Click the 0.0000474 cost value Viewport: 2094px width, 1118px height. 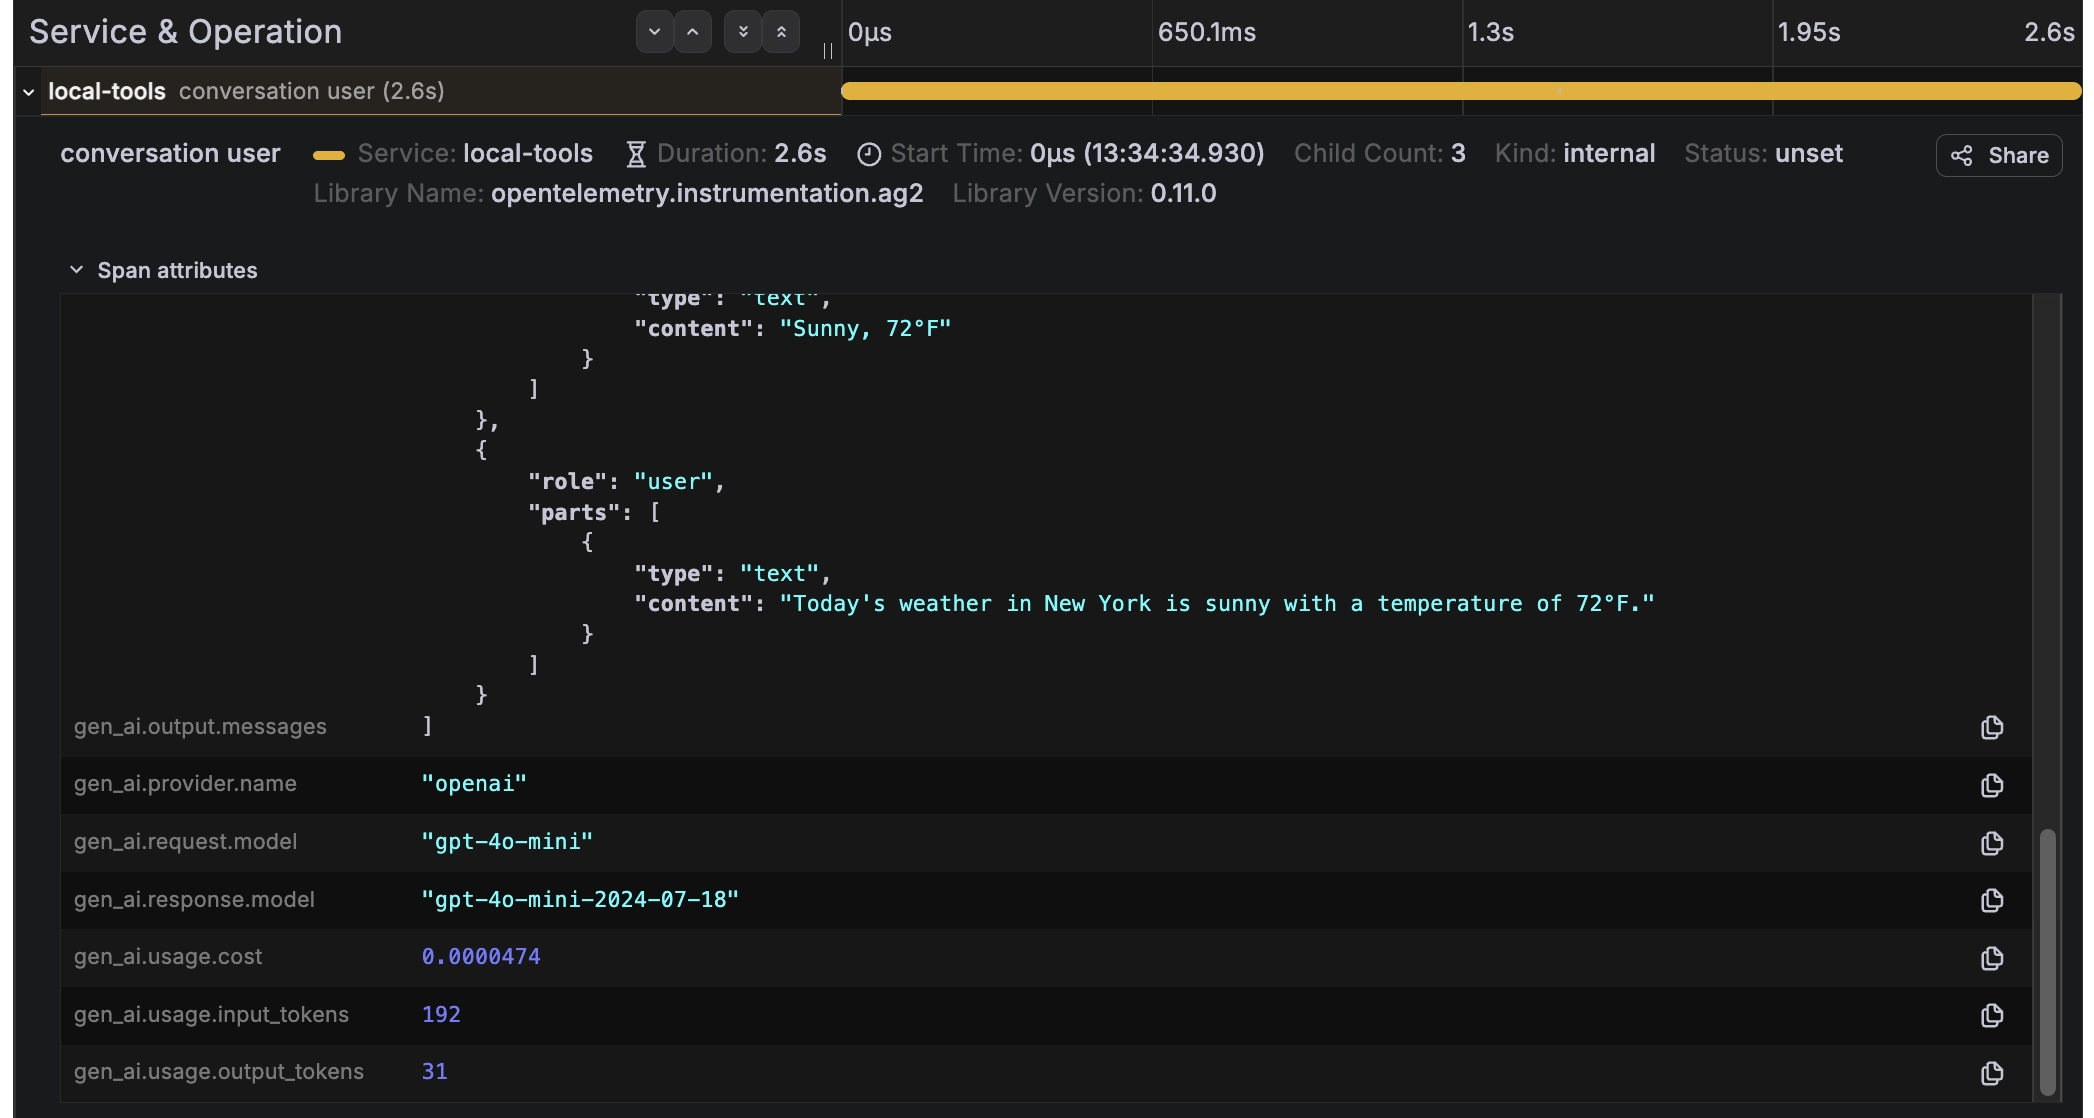[481, 957]
